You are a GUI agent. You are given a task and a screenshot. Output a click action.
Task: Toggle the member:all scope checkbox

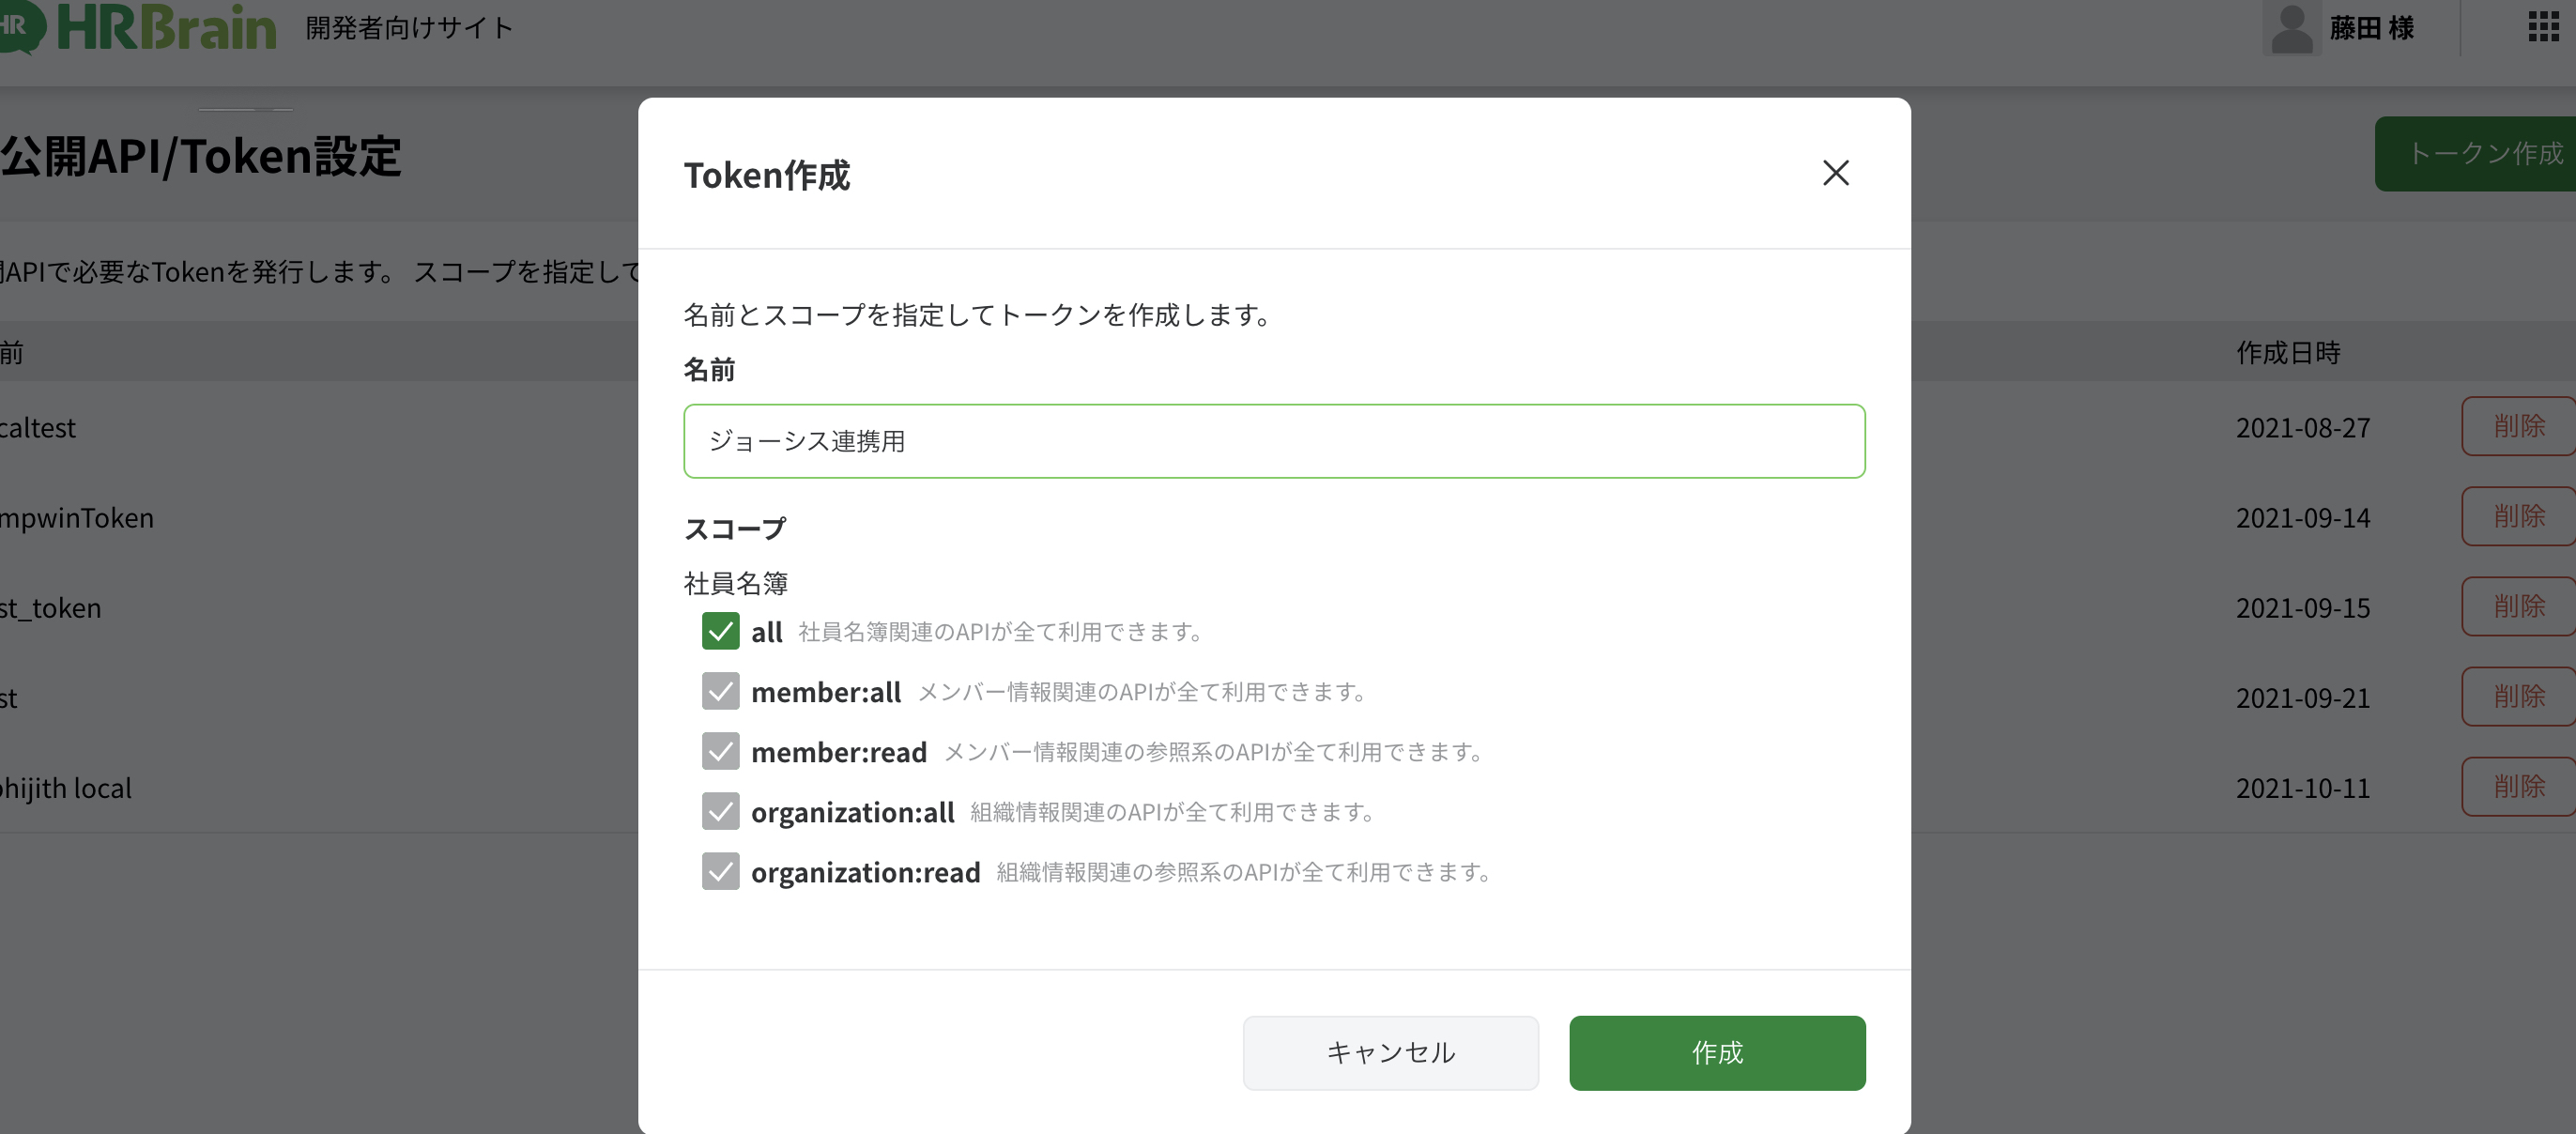[720, 691]
